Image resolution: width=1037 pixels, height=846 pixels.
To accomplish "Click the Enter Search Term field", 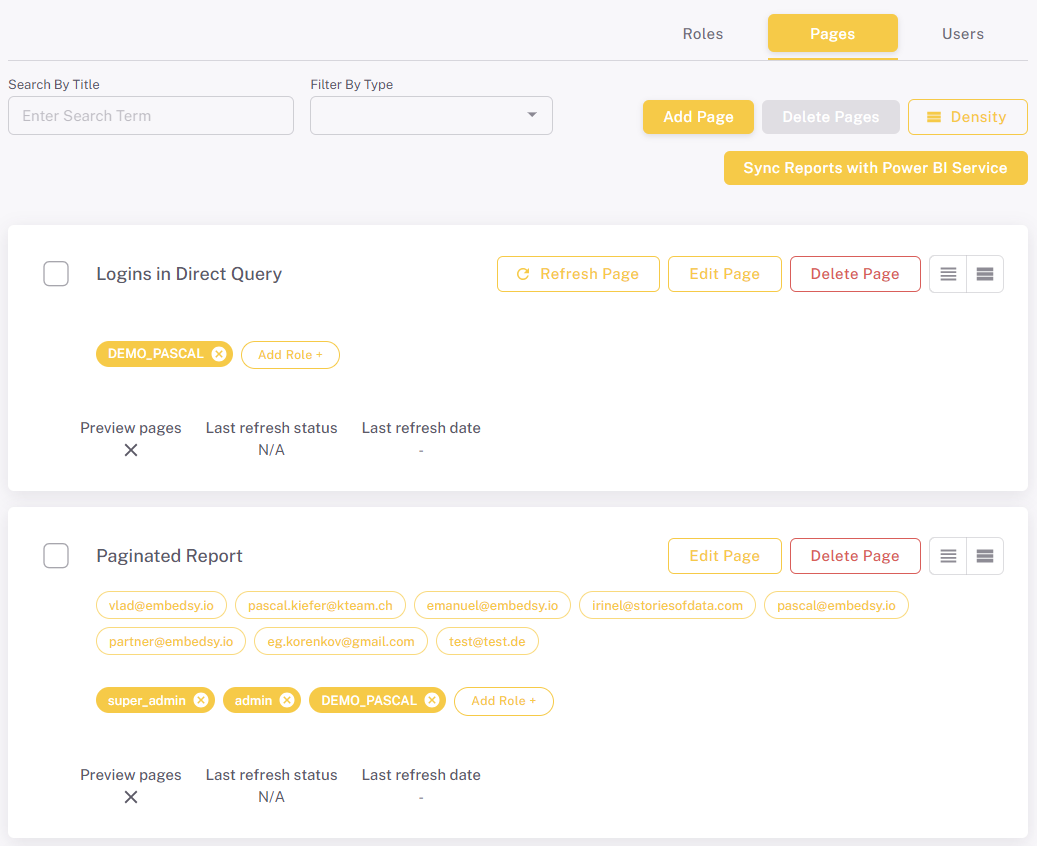I will point(150,115).
